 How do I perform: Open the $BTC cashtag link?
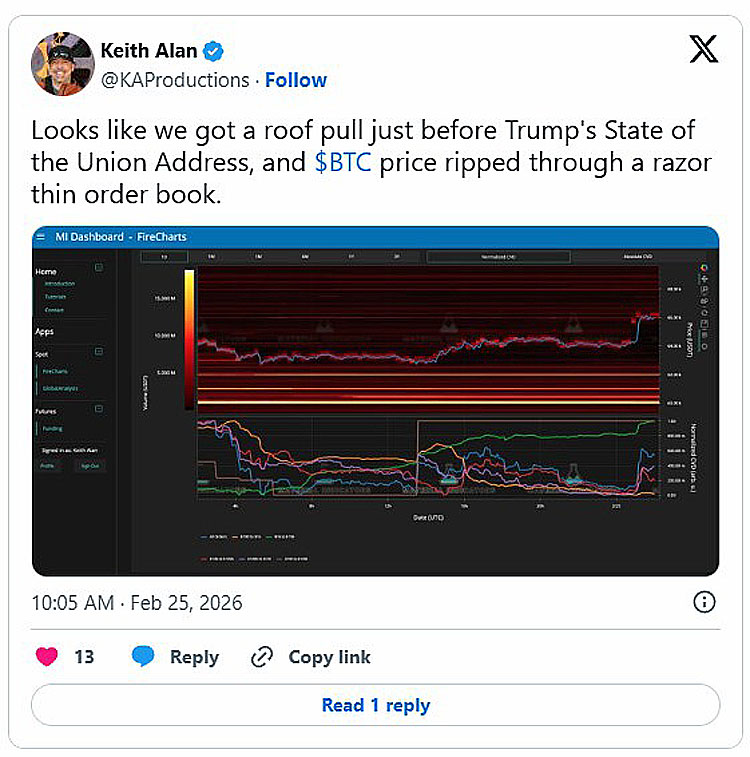[342, 164]
